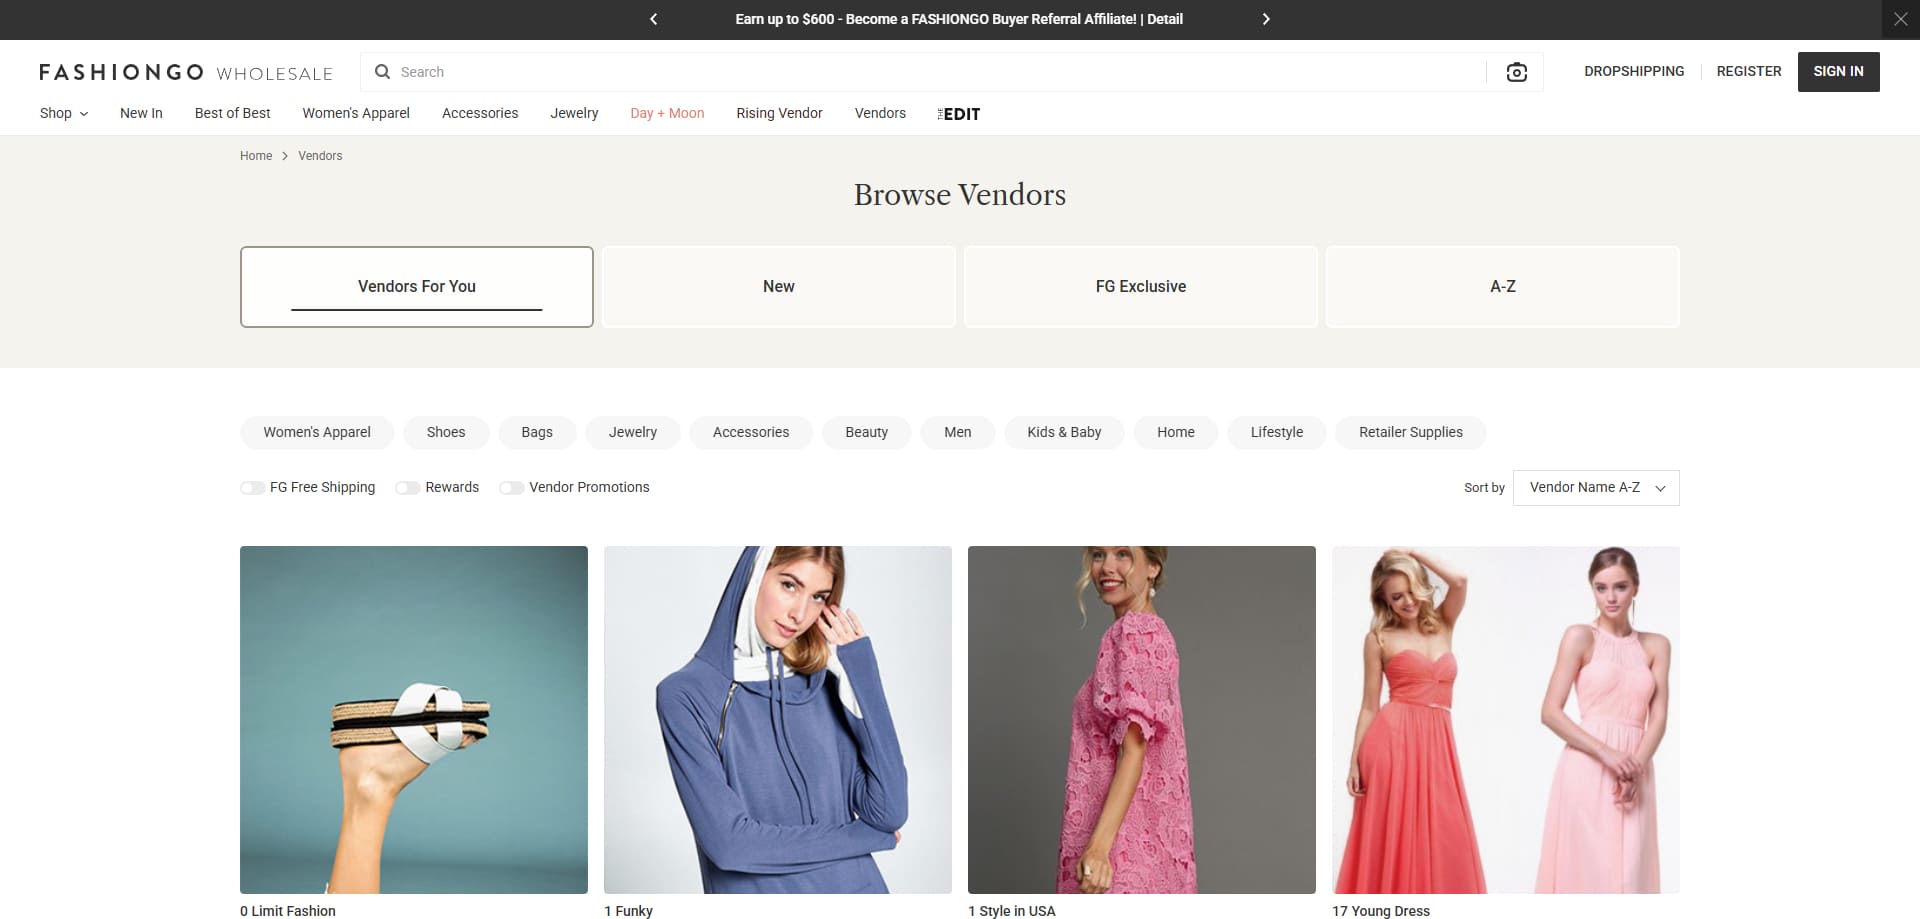This screenshot has height=919, width=1920.
Task: Toggle Vendor Promotions filter switch
Action: click(511, 488)
